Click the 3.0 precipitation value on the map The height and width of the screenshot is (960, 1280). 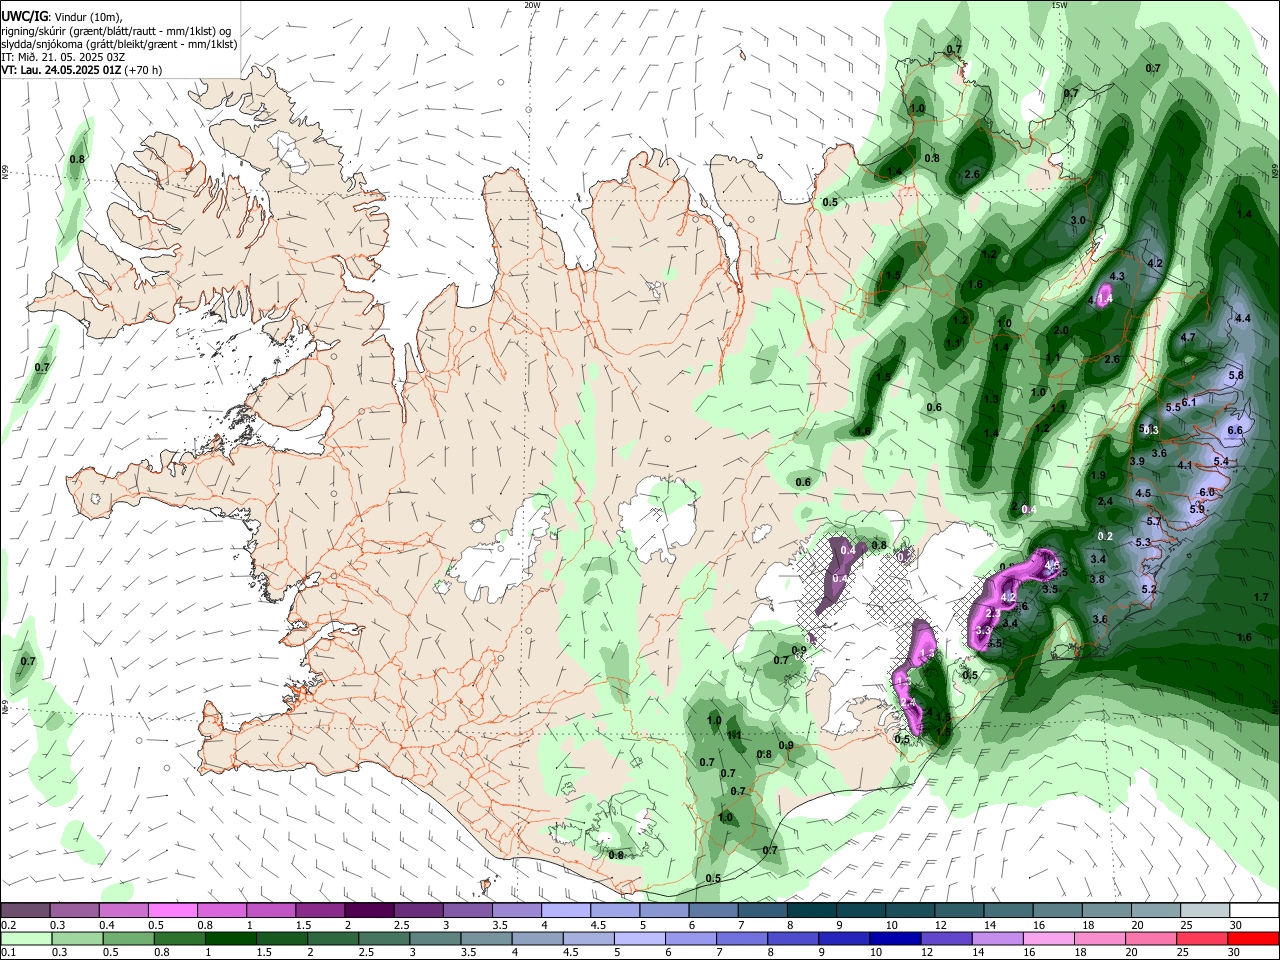point(1078,220)
